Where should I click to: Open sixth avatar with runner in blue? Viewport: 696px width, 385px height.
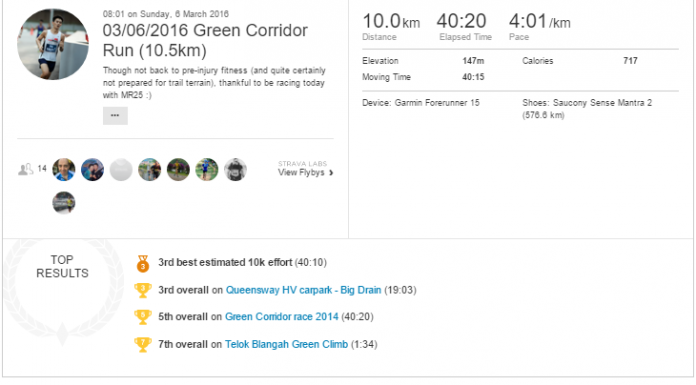(x=207, y=170)
